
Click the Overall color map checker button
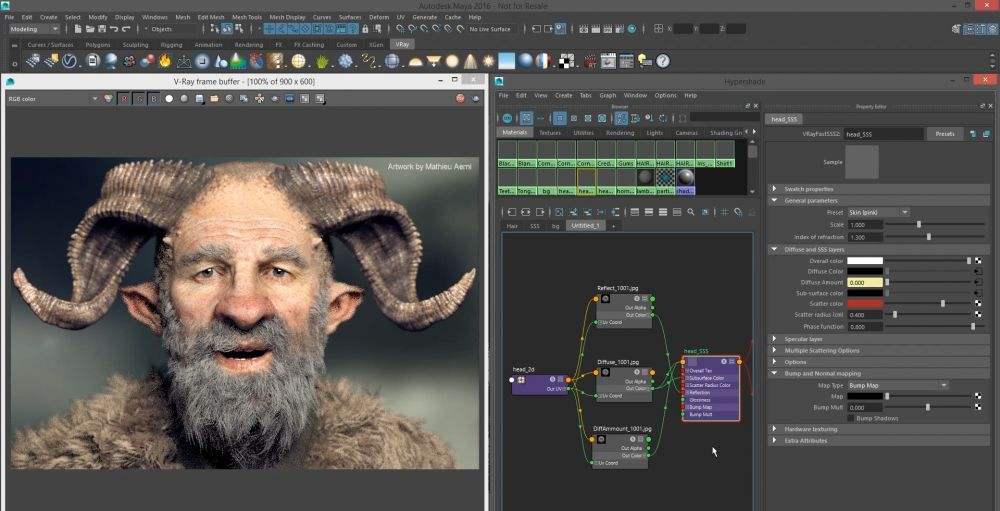point(978,261)
